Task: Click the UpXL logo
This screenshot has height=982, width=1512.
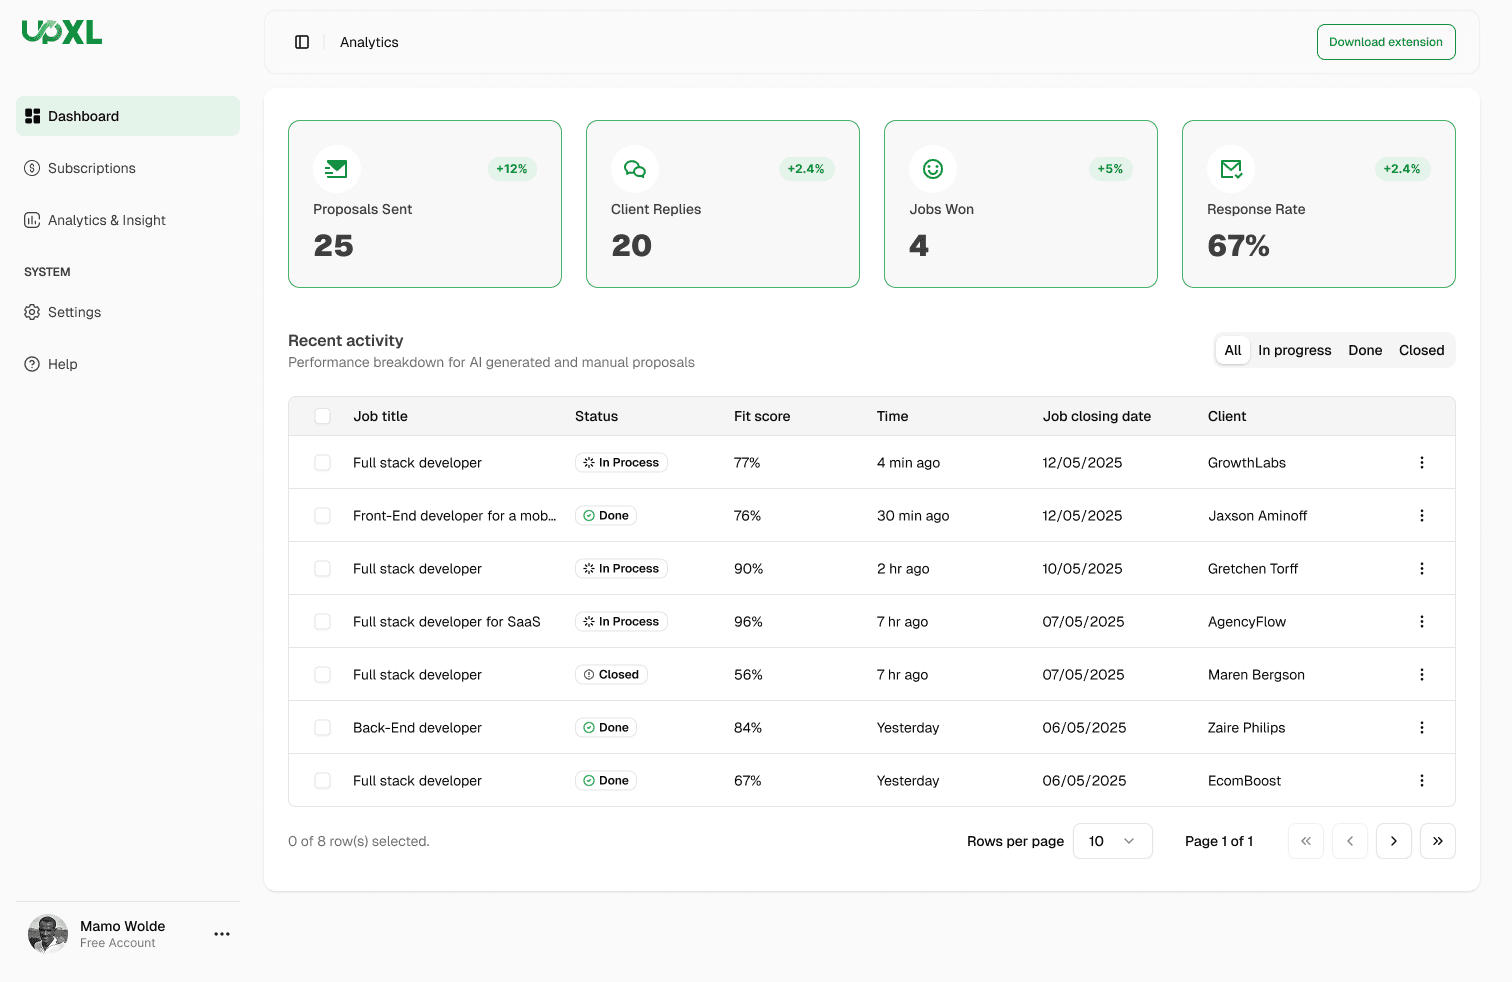Action: point(62,33)
